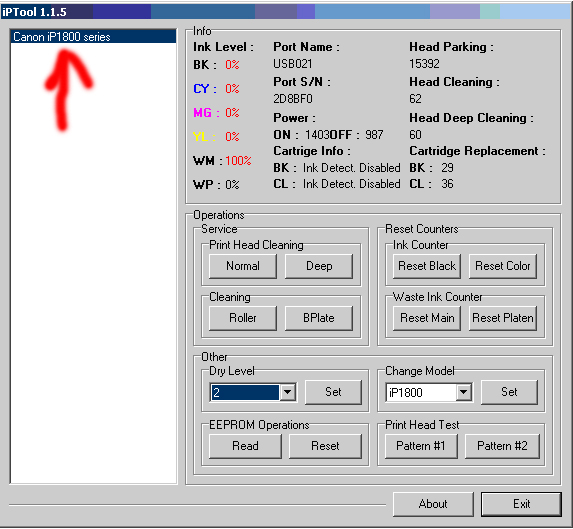
Task: Open the Dry Level dropdown arrow
Action: click(288, 392)
